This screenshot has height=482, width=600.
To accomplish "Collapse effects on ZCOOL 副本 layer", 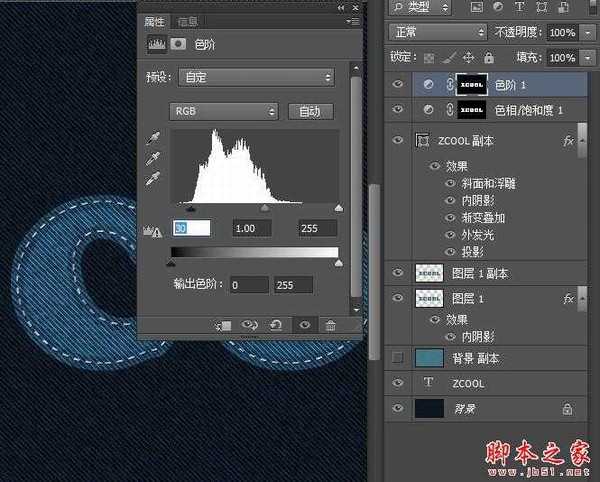I will 582,141.
